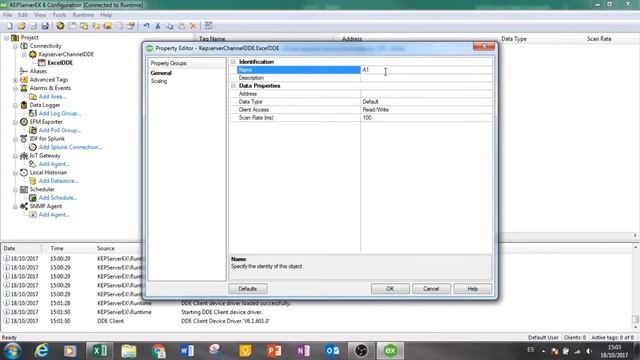
Task: Click the Scan Rate column header
Action: click(599, 39)
